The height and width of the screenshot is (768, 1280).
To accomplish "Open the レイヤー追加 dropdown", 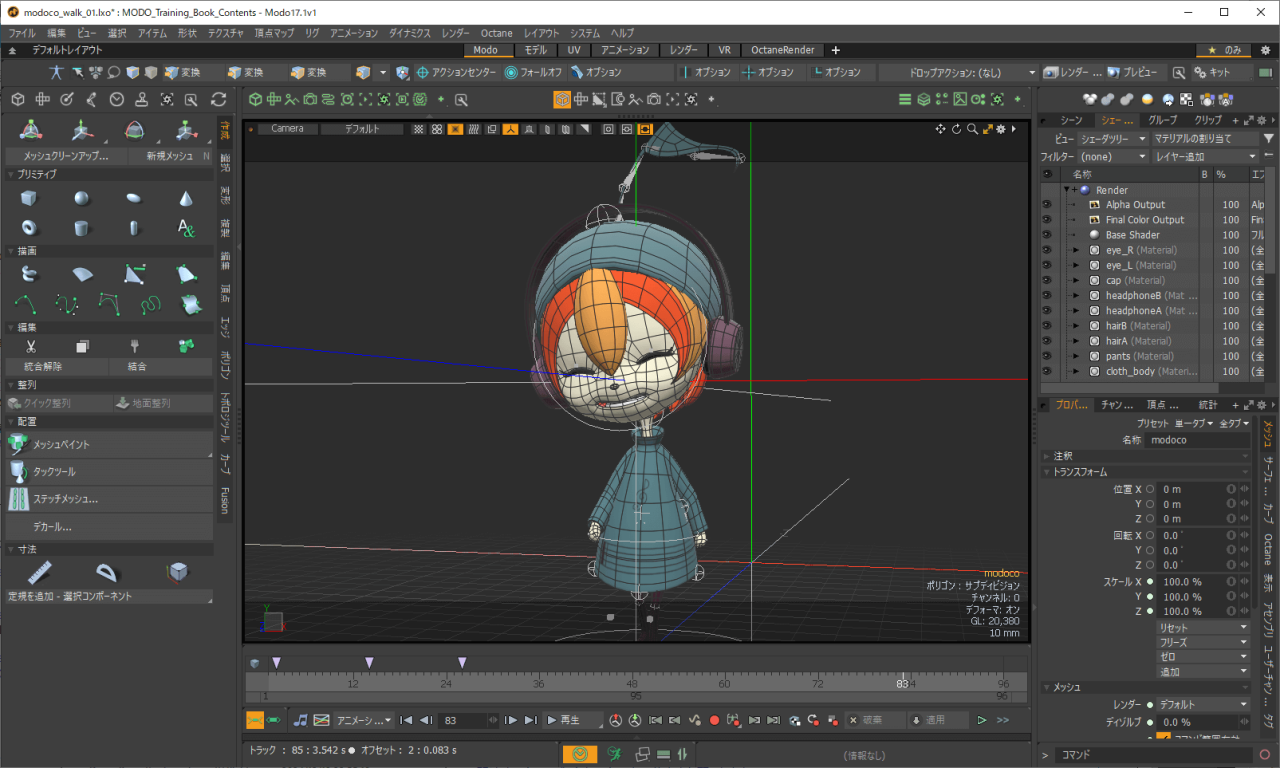I will tap(1204, 157).
